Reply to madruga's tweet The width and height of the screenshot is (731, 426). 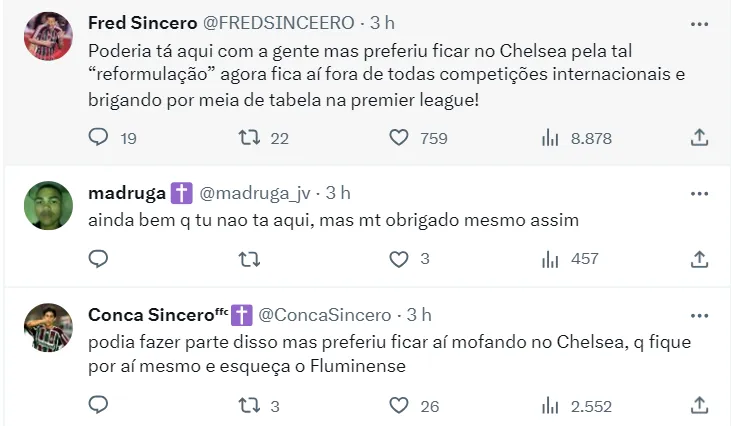click(98, 259)
